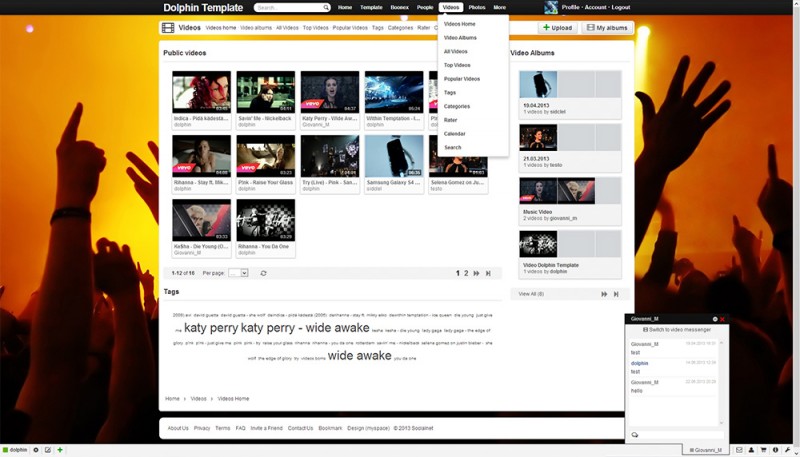Select Search from dropdown menu

coord(453,148)
